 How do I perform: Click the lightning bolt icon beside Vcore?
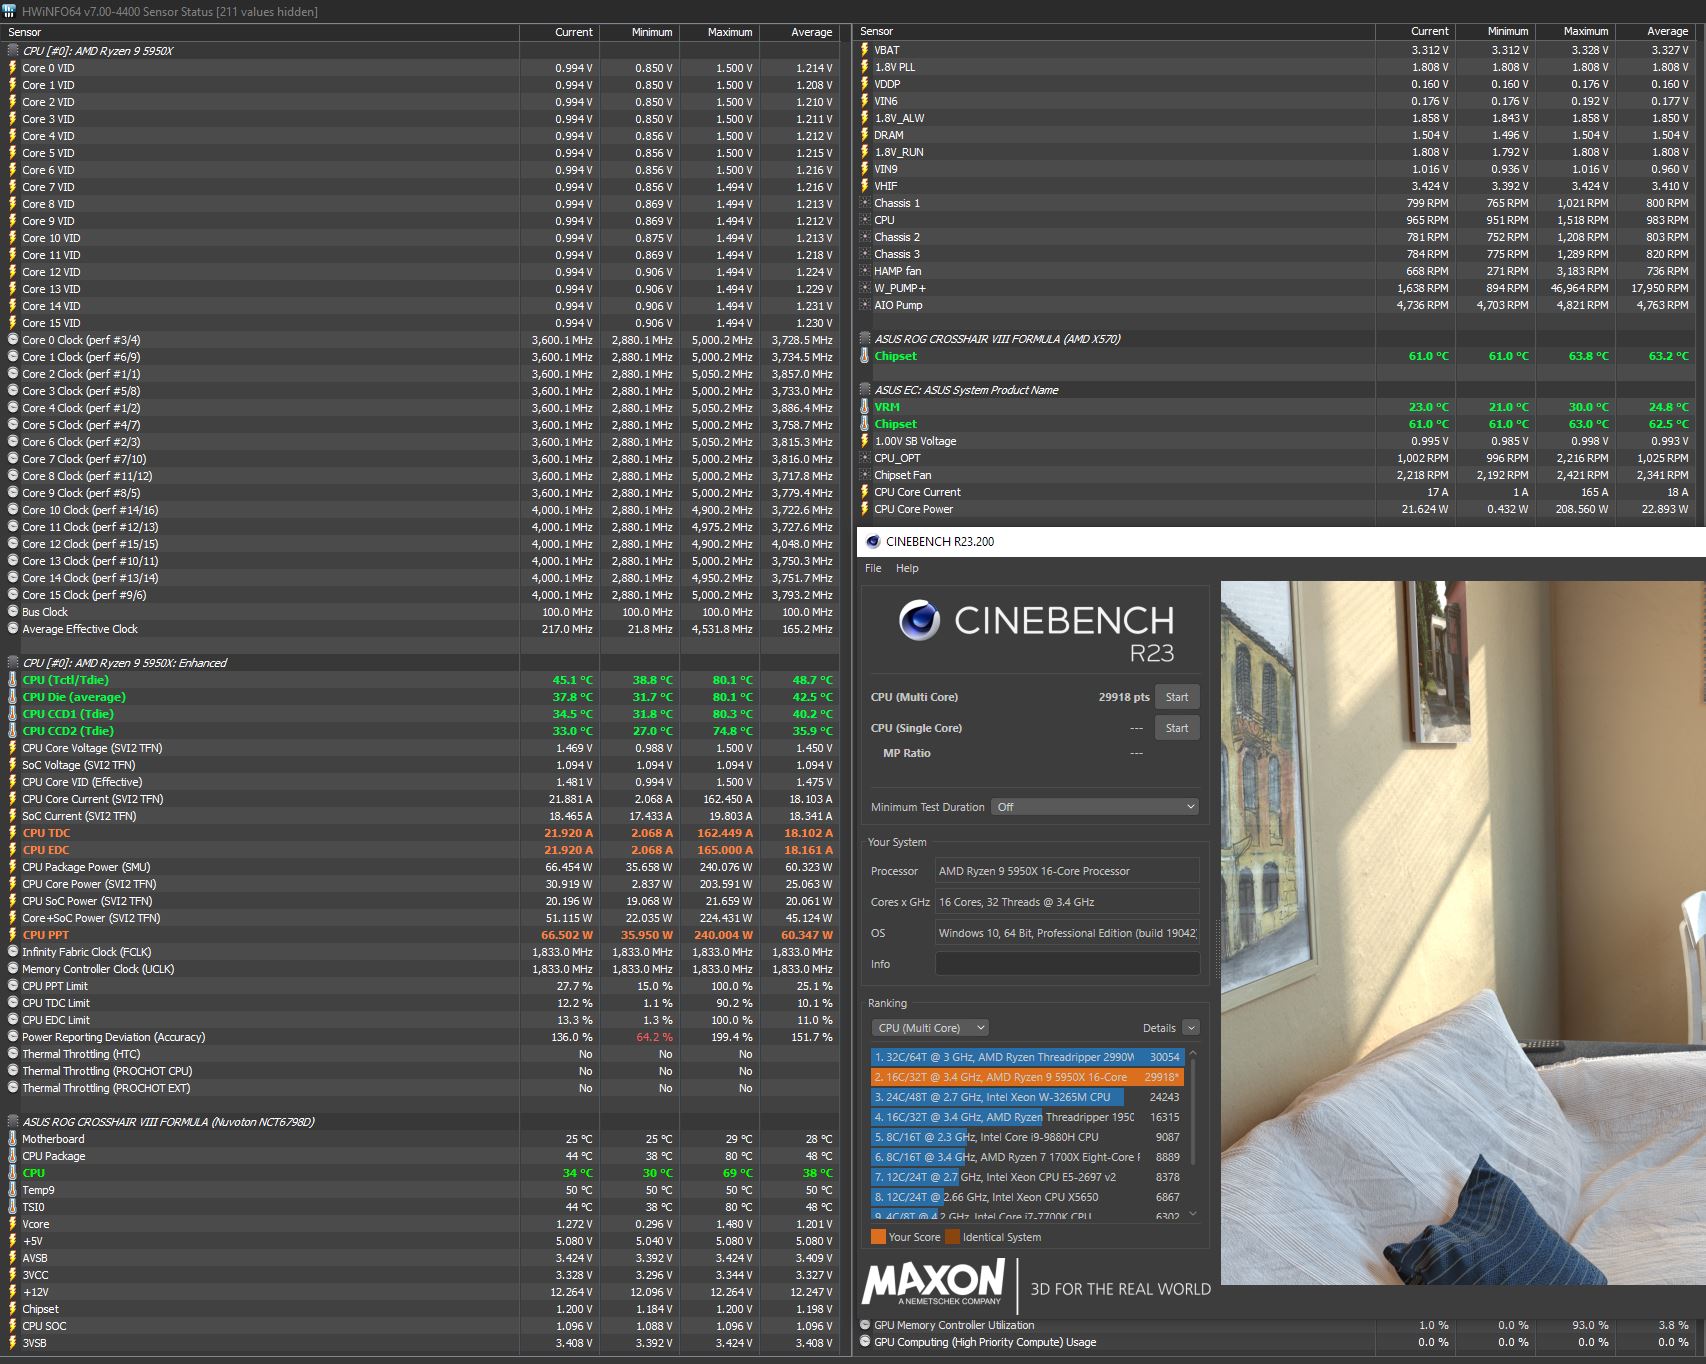pyautogui.click(x=13, y=1224)
